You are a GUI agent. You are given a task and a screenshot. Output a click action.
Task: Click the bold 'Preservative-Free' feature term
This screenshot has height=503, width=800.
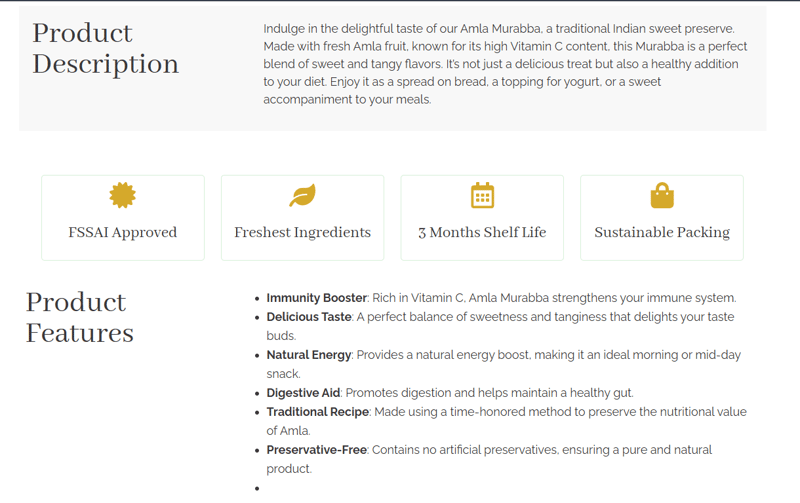[x=317, y=450]
